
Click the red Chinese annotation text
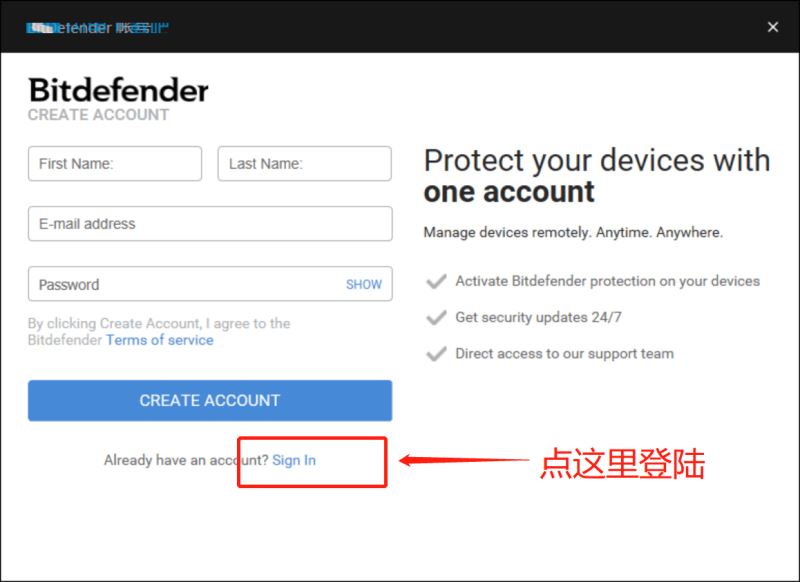pos(622,463)
